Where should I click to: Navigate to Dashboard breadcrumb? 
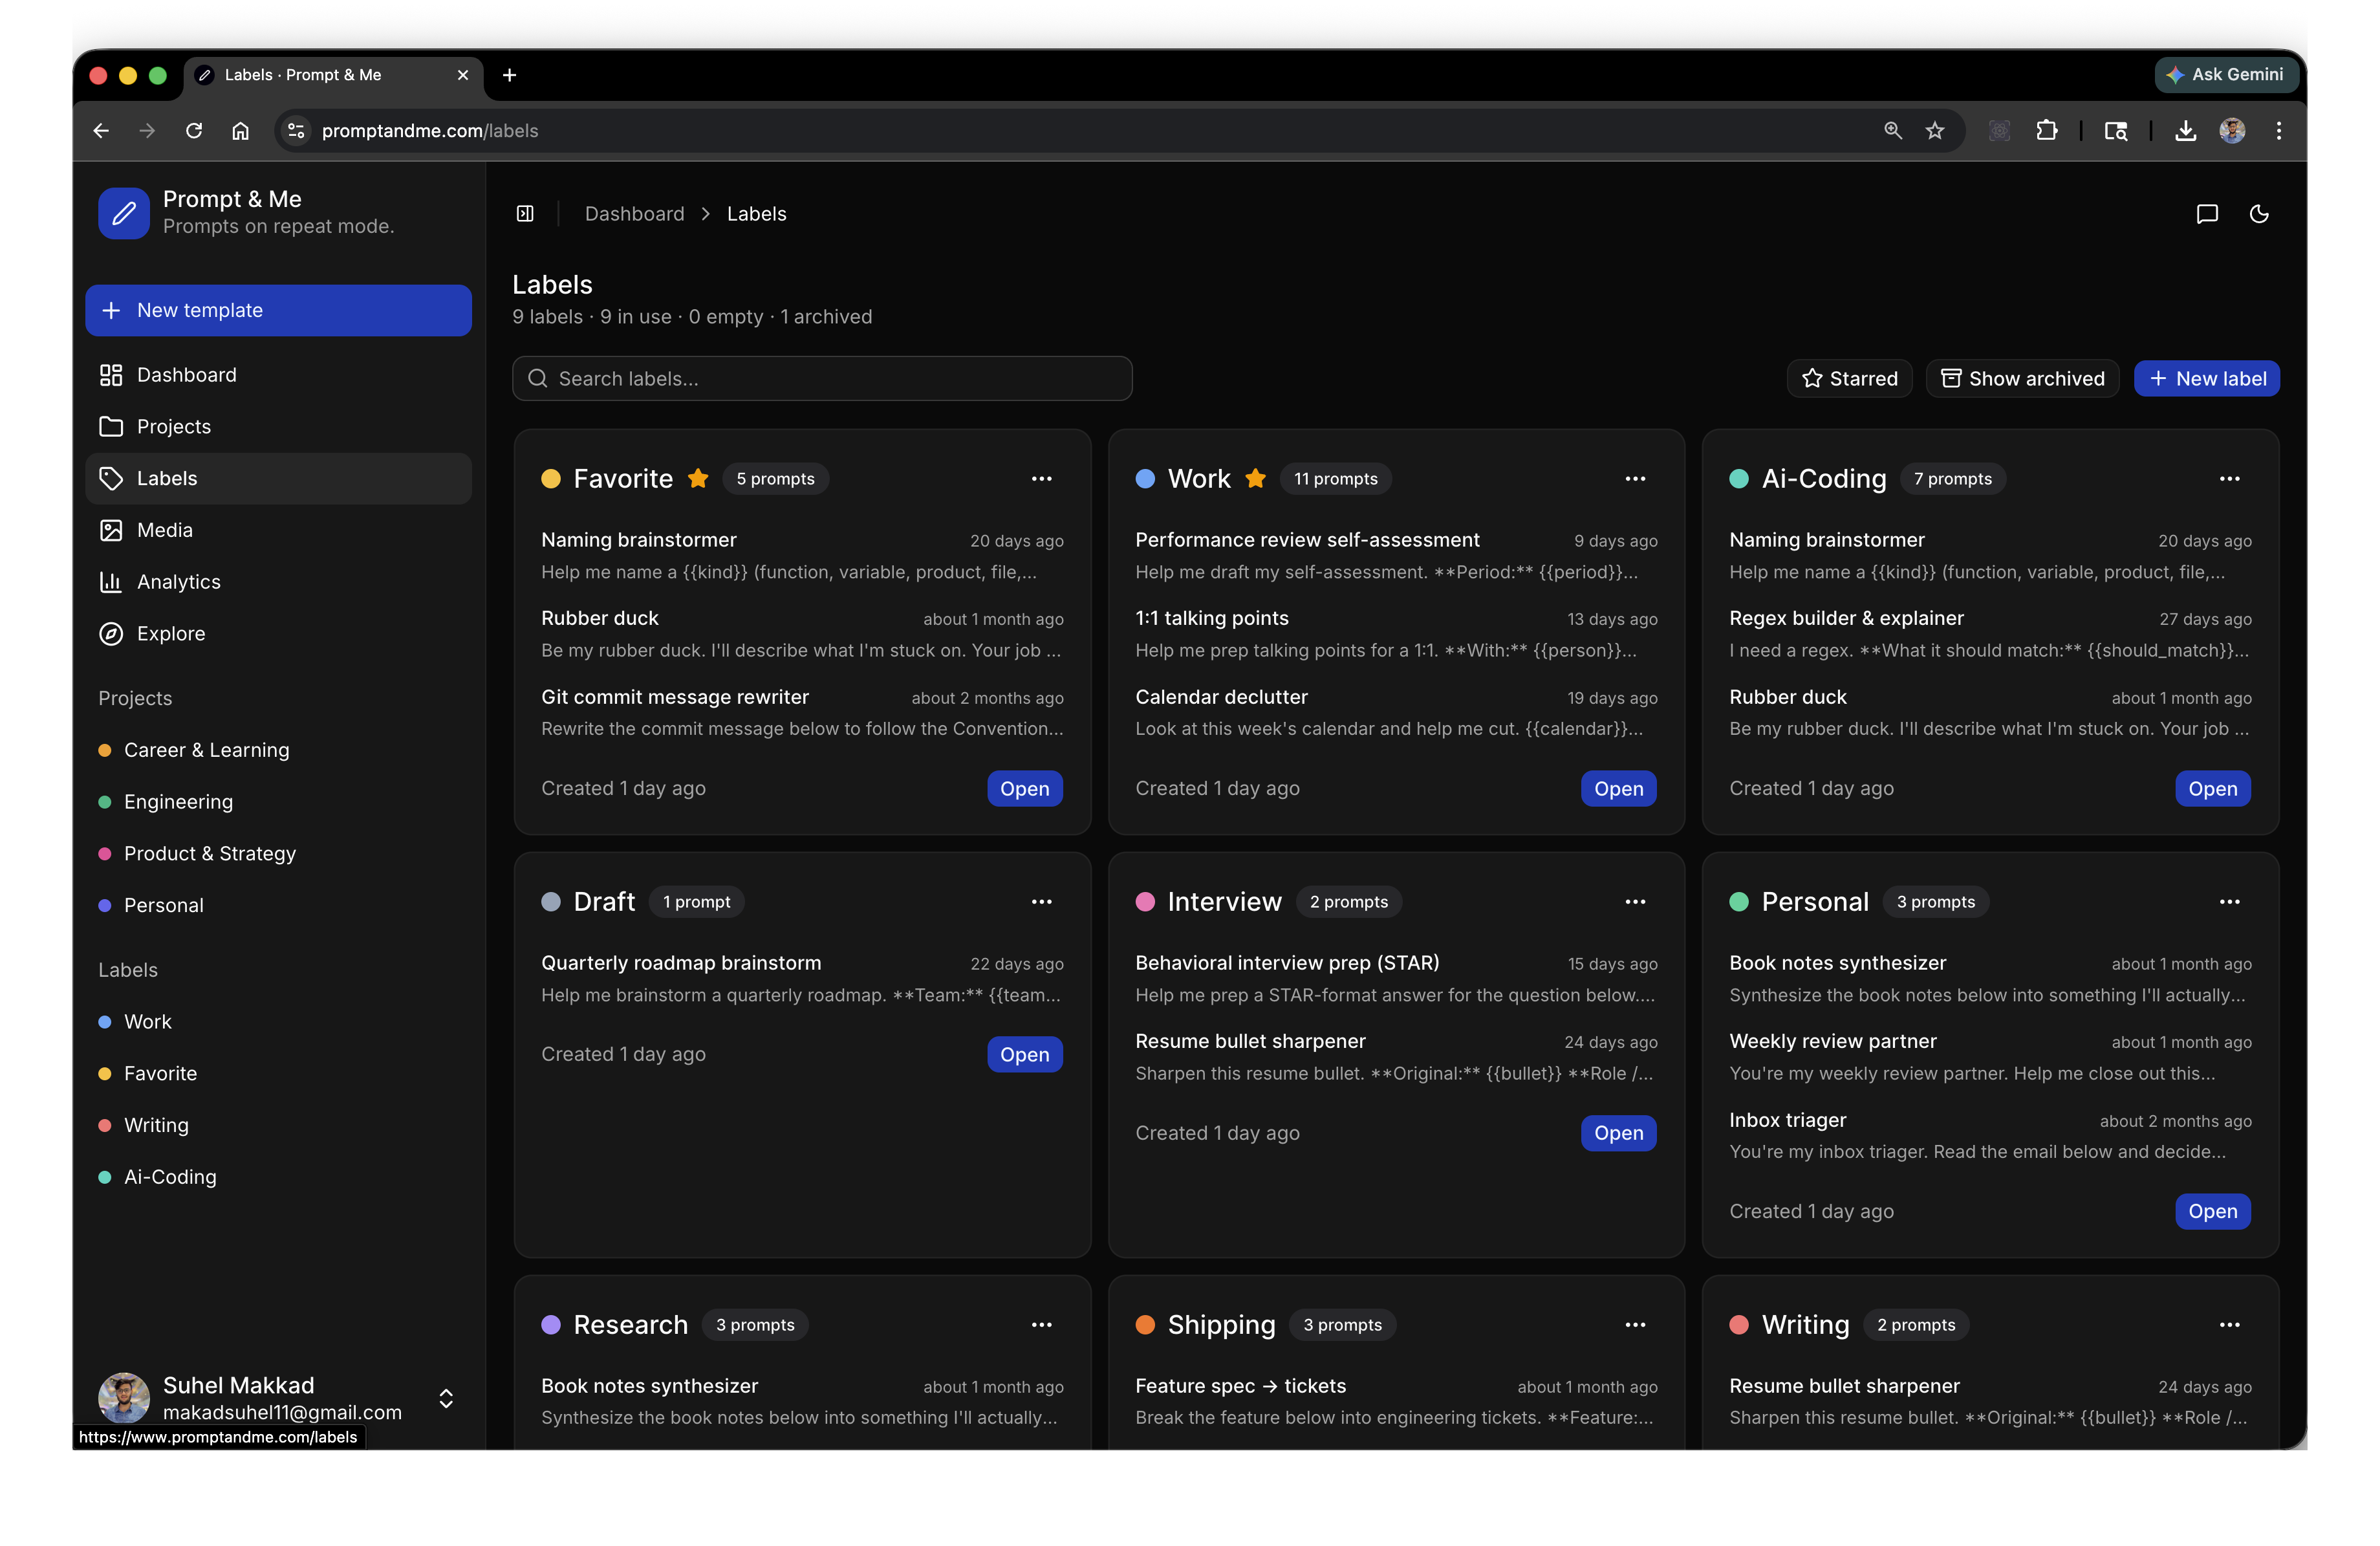coord(634,214)
